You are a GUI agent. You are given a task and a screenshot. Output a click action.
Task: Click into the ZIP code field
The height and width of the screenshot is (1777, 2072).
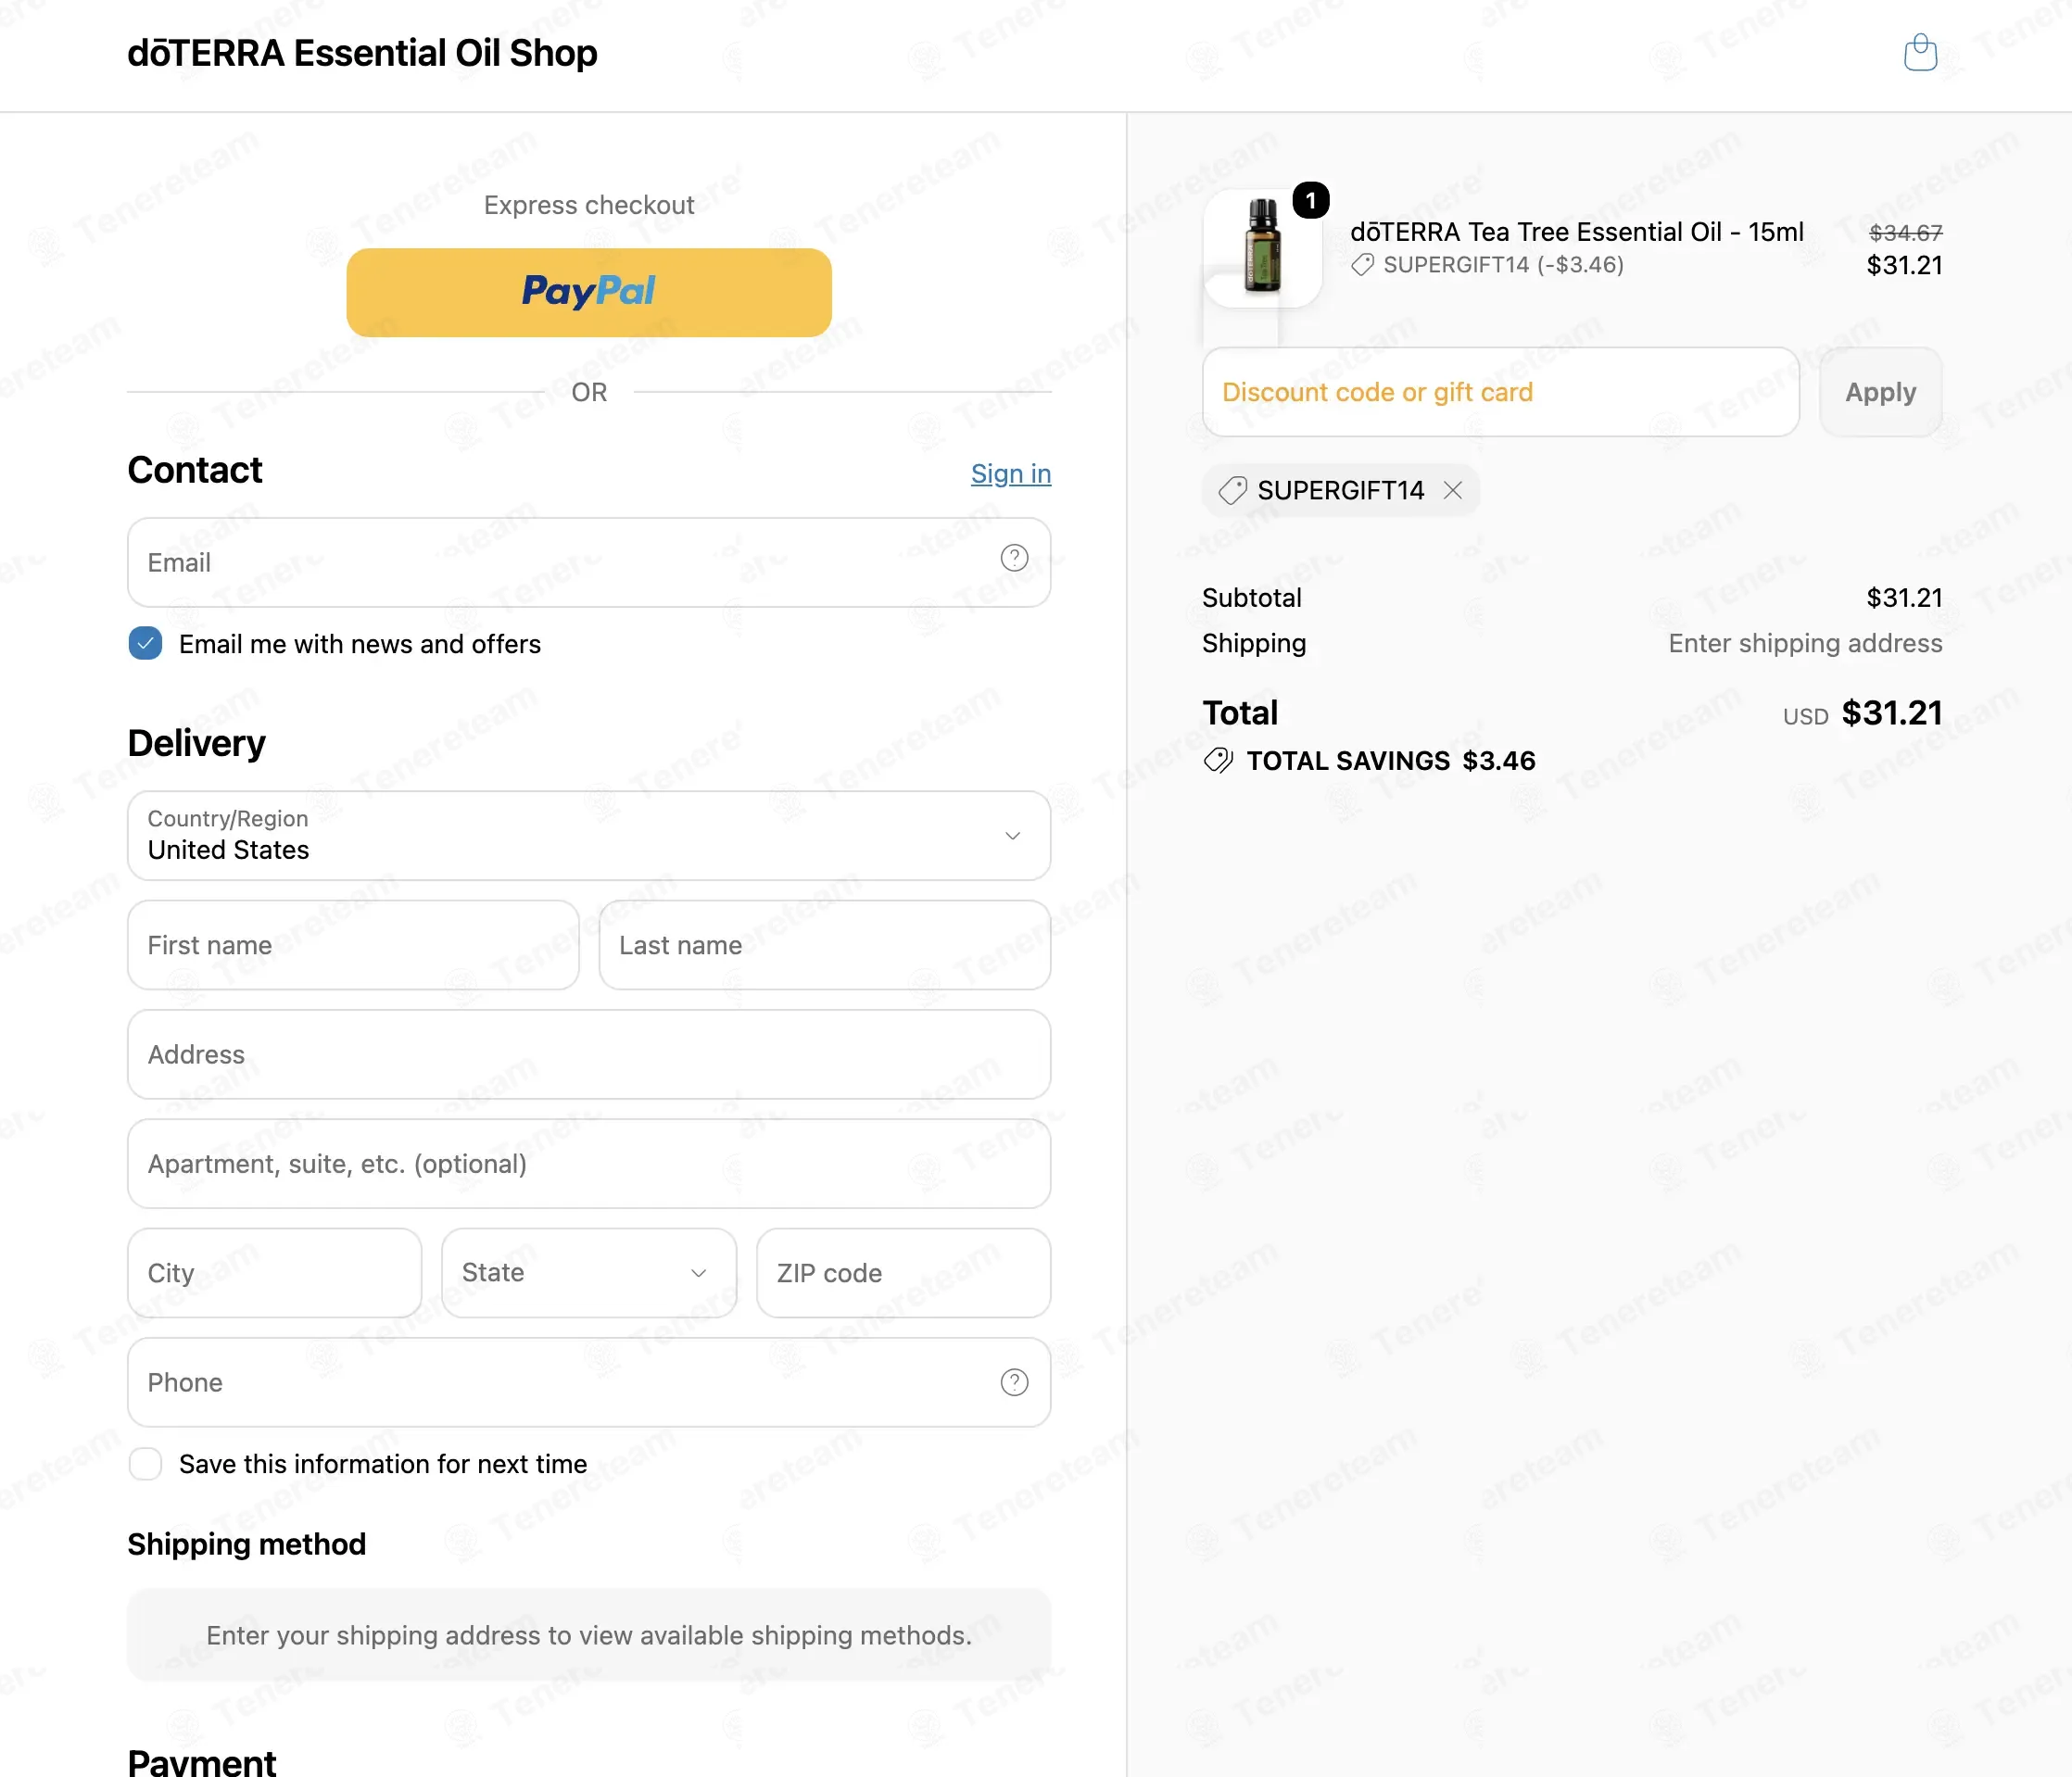[x=903, y=1272]
